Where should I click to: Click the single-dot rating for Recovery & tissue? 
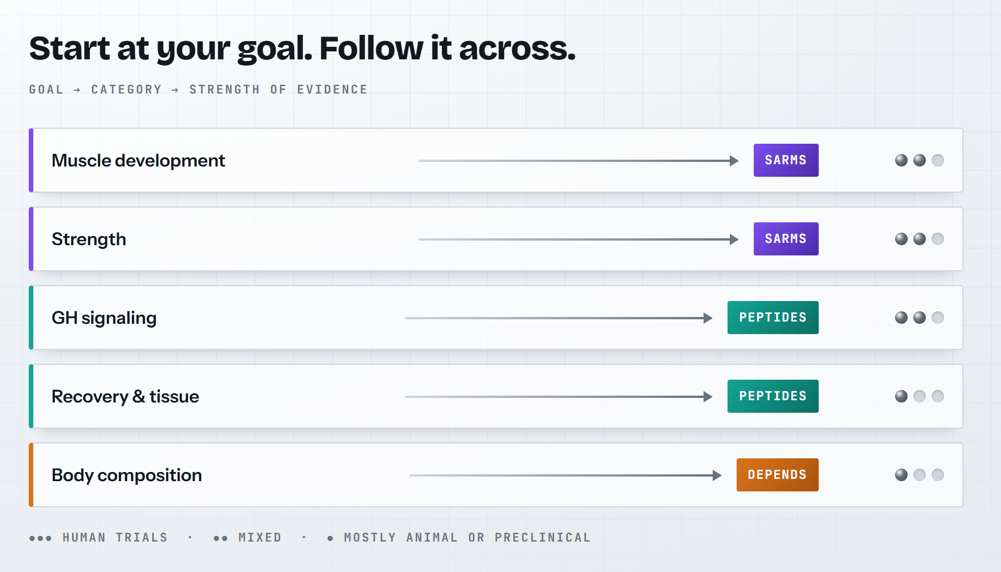point(919,396)
